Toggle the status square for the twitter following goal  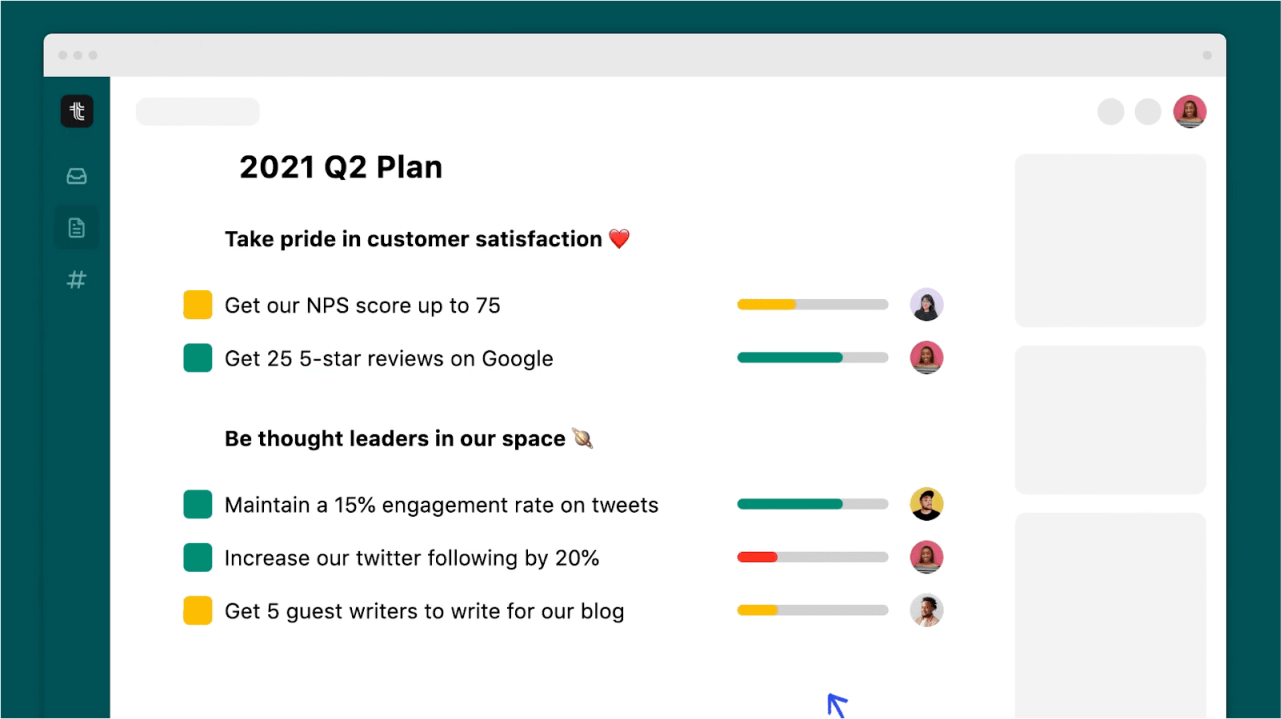point(198,558)
